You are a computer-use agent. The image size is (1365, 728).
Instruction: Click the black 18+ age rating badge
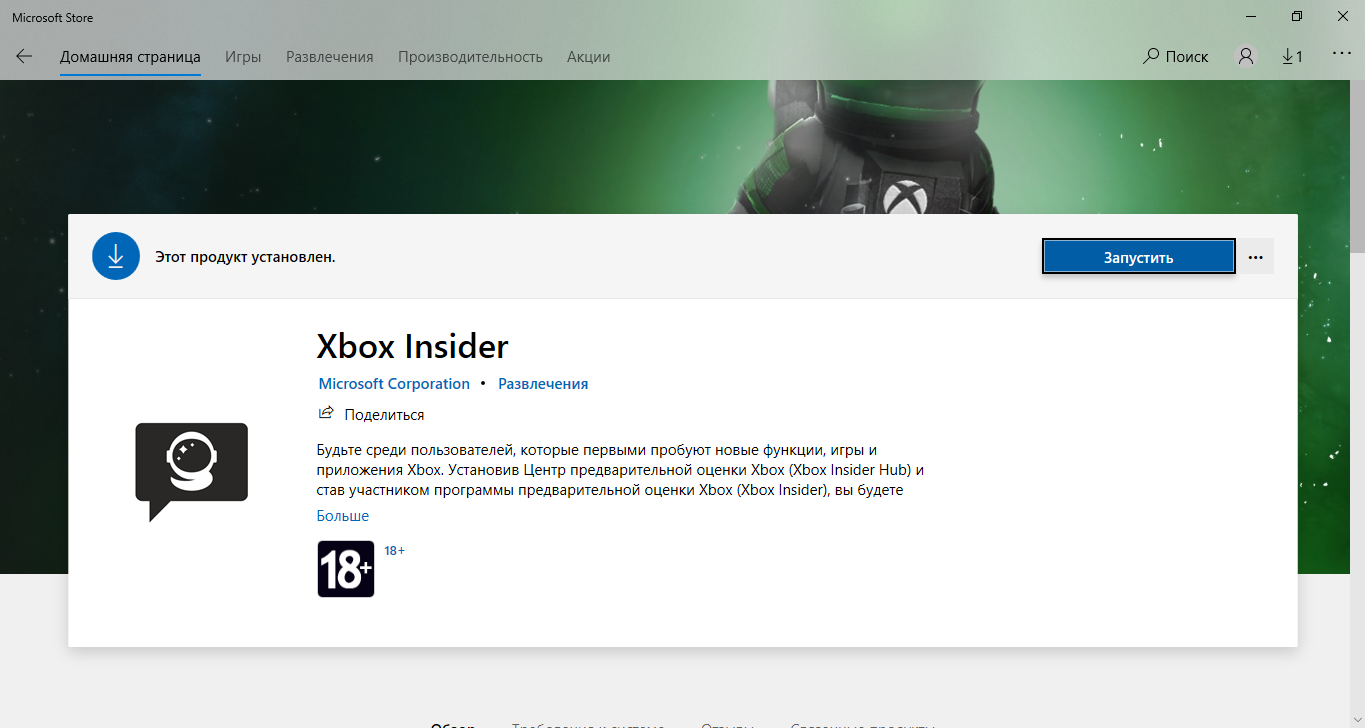[x=346, y=569]
